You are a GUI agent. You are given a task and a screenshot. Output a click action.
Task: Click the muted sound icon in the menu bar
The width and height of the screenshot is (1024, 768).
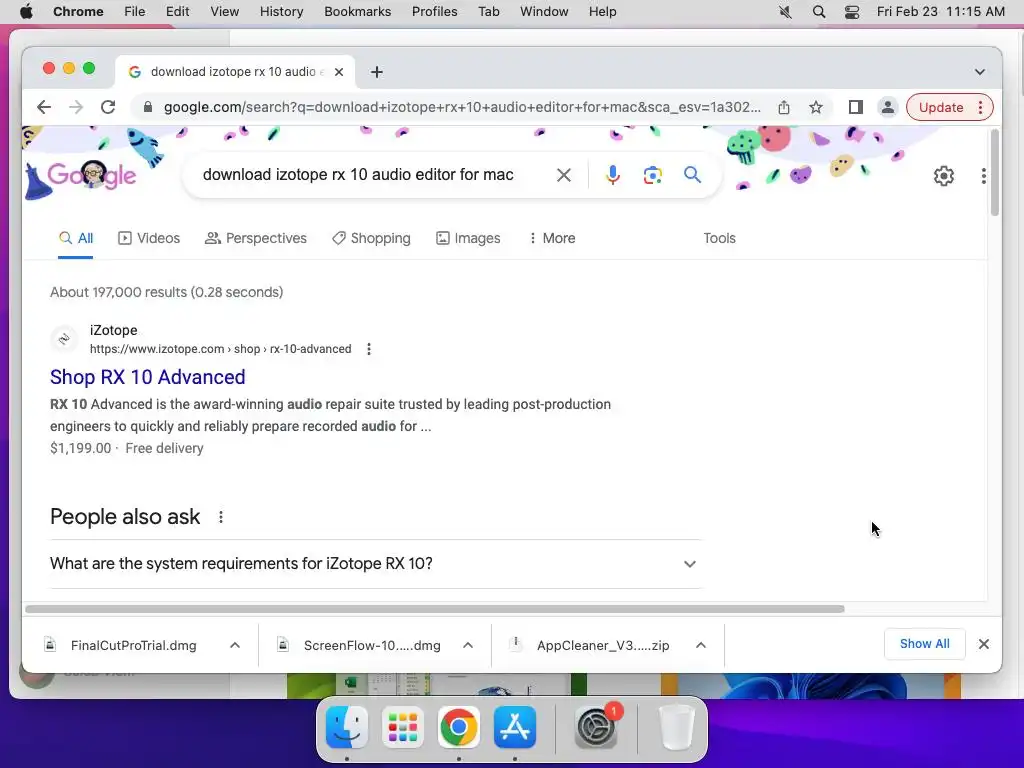tap(785, 12)
